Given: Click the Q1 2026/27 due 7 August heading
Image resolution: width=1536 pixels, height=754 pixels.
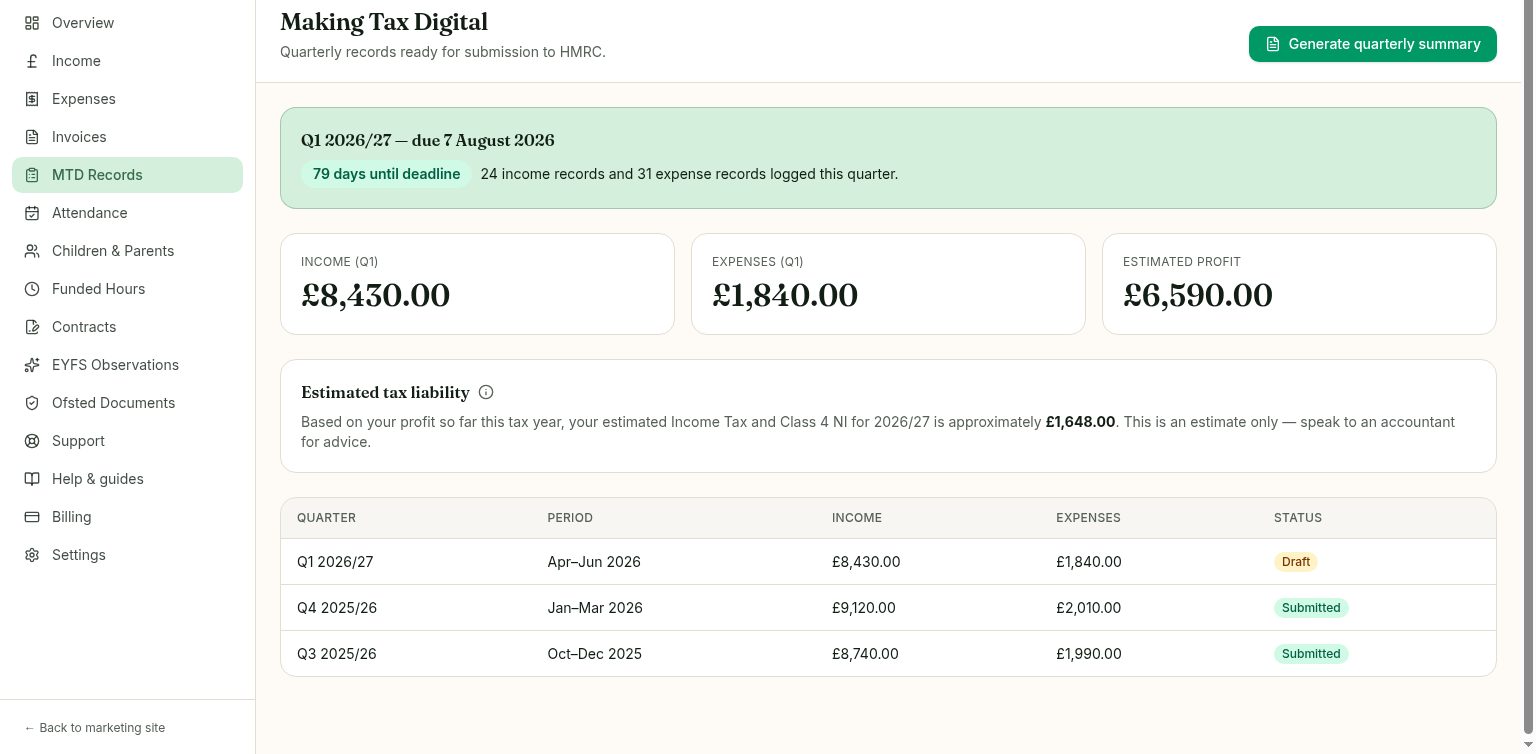Looking at the screenshot, I should (428, 140).
